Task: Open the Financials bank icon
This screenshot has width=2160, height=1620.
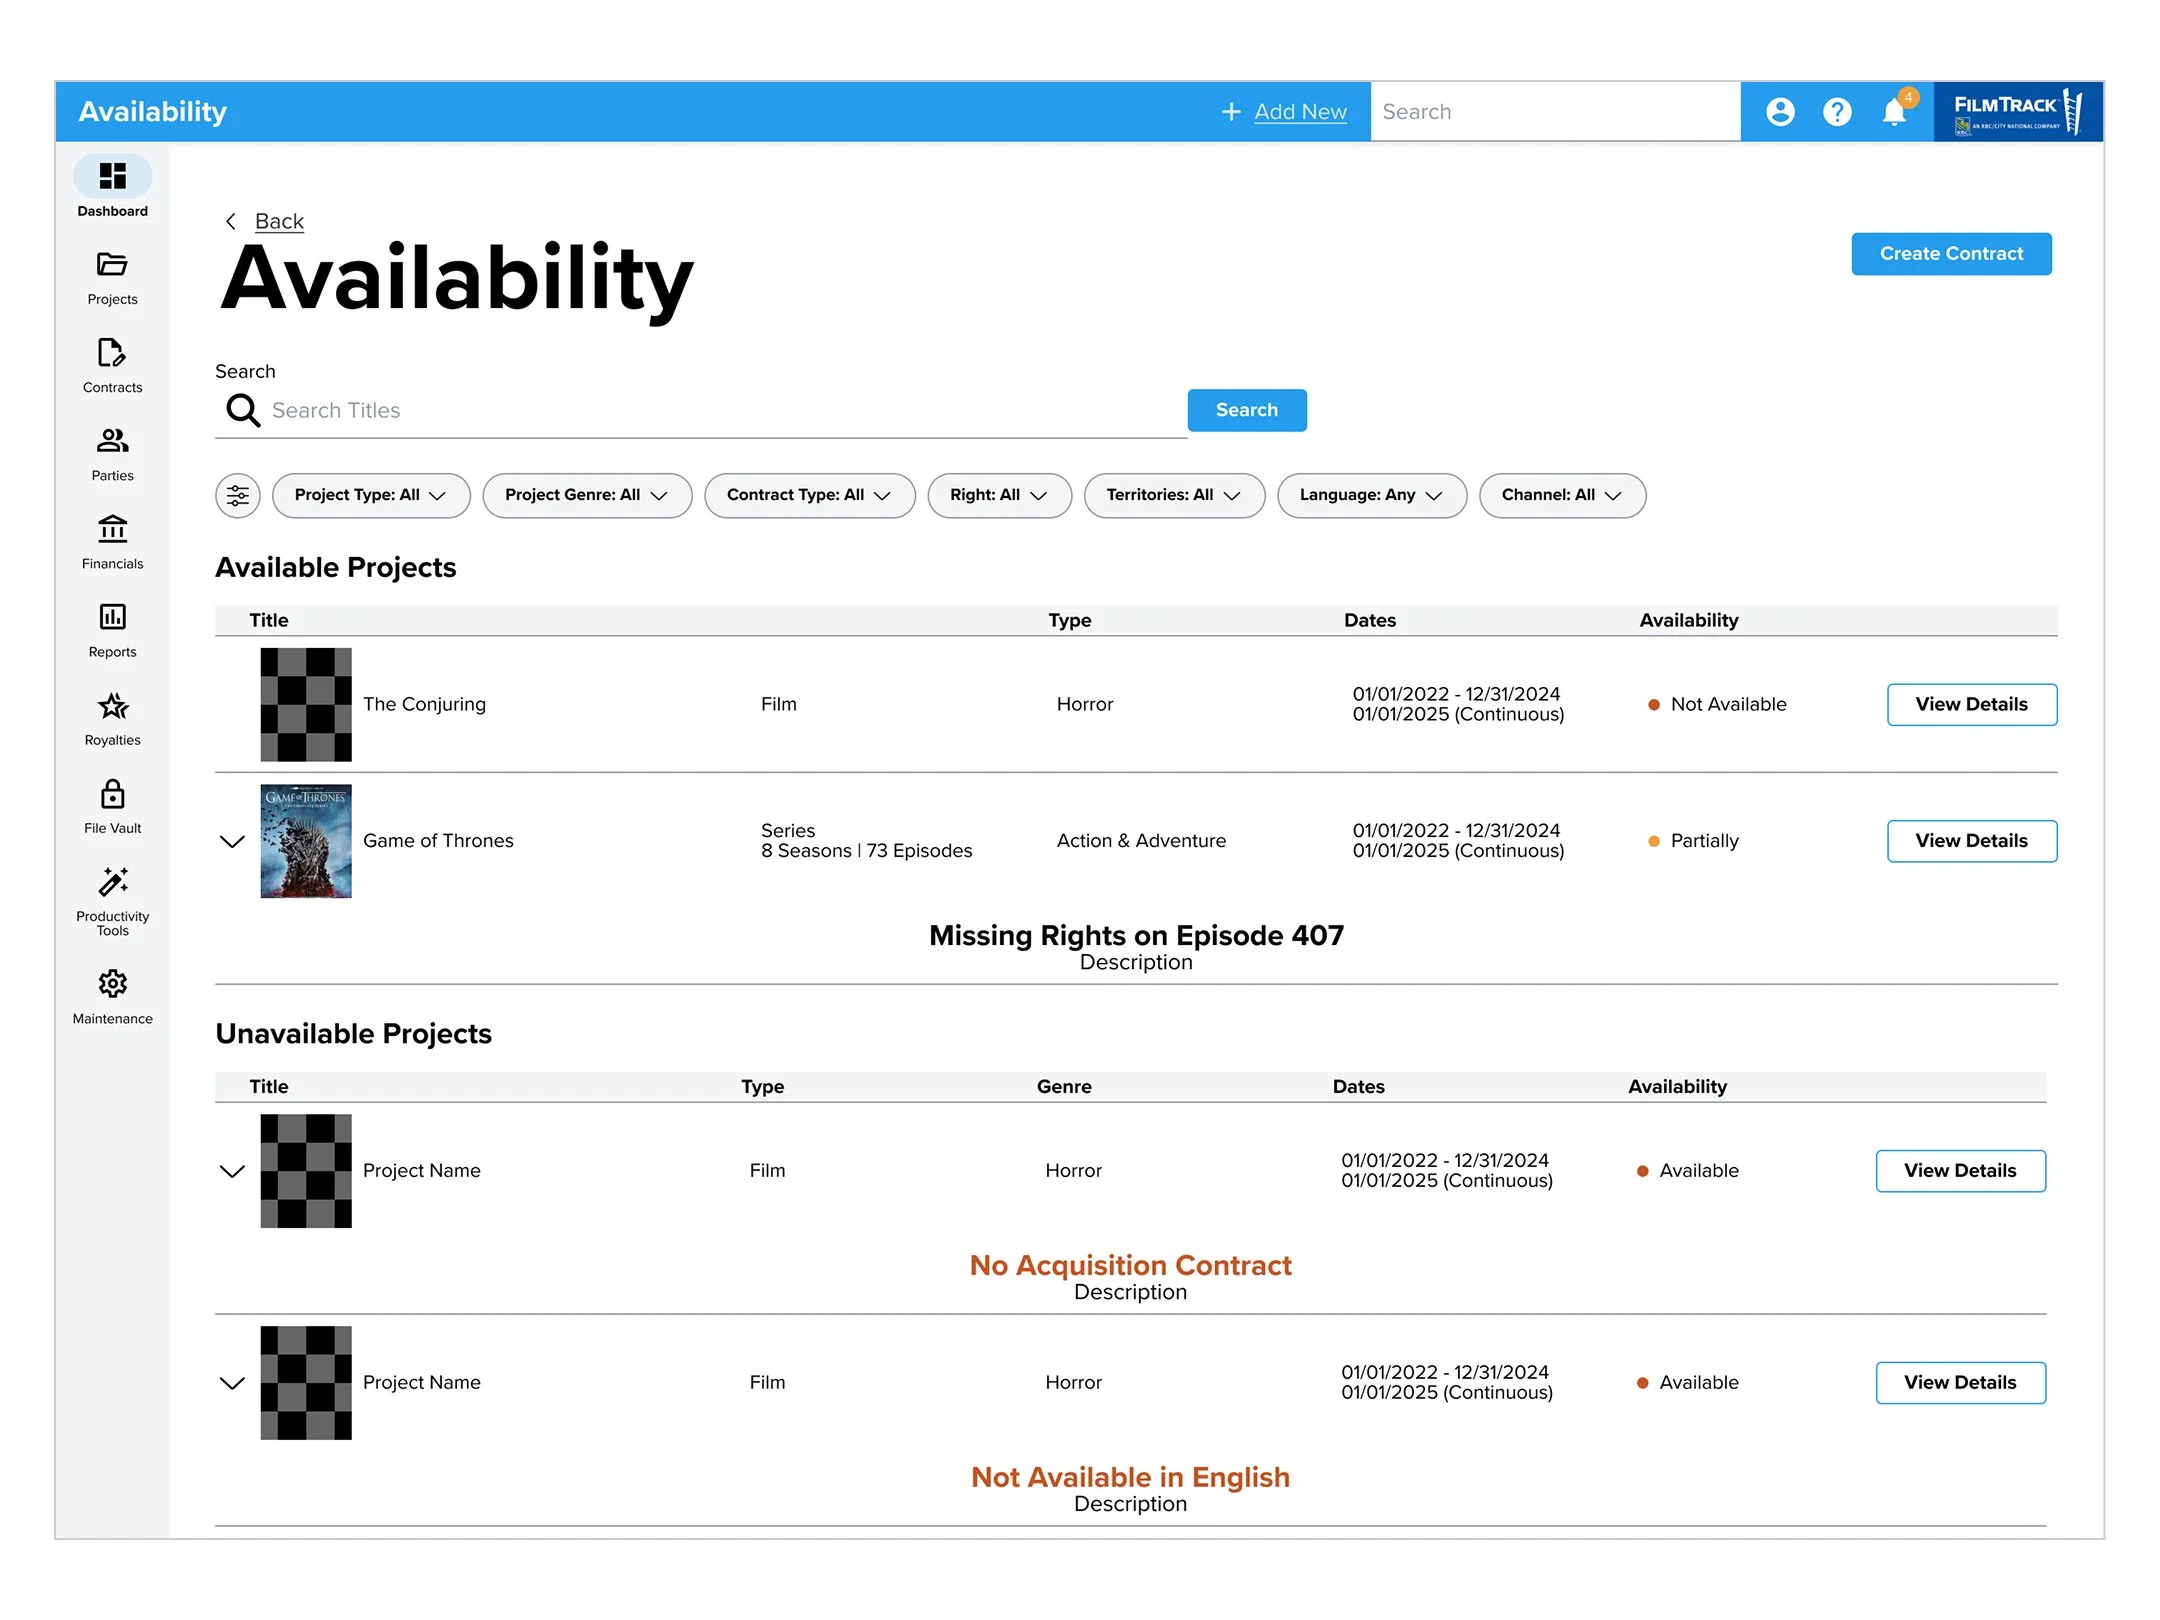Action: point(112,529)
